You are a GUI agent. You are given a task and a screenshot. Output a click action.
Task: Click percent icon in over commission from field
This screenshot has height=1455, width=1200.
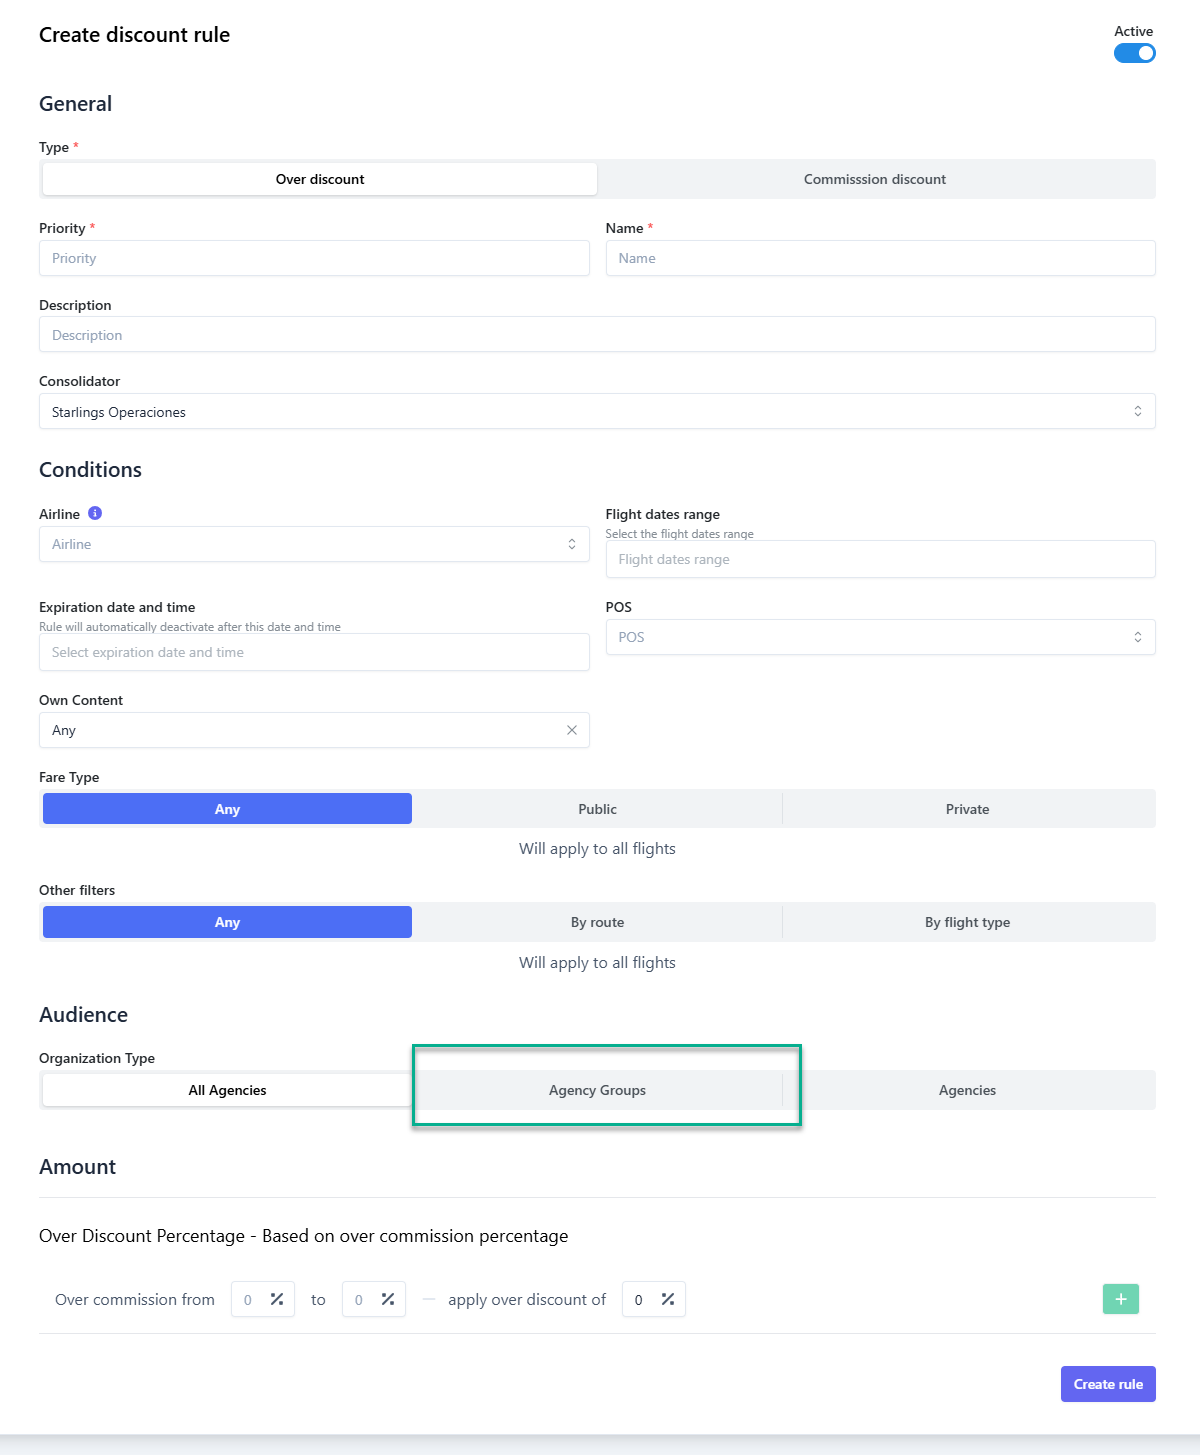coord(277,1299)
